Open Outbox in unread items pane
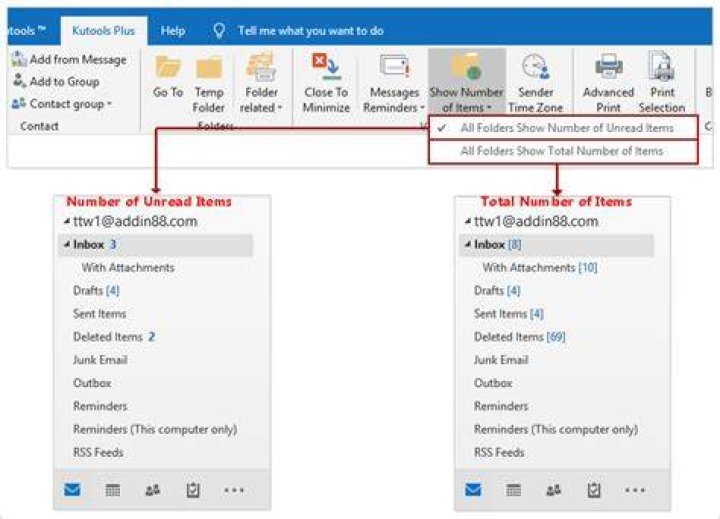 [x=92, y=383]
